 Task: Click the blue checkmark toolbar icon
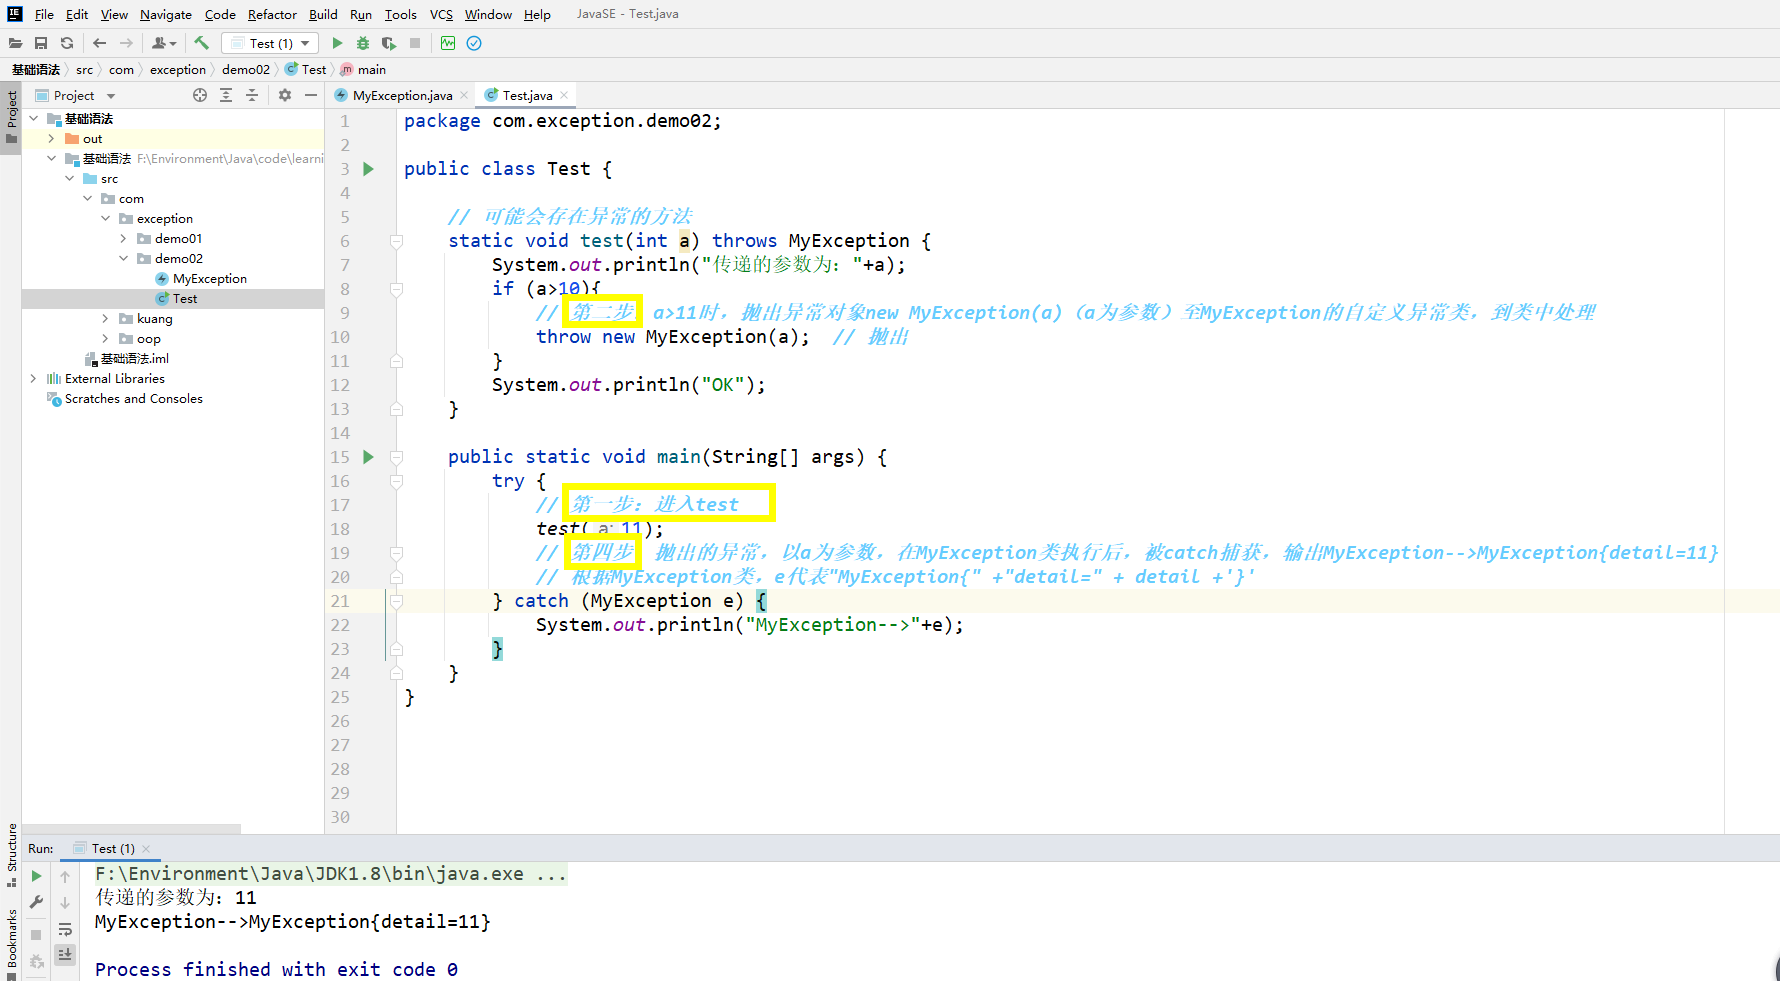(474, 43)
